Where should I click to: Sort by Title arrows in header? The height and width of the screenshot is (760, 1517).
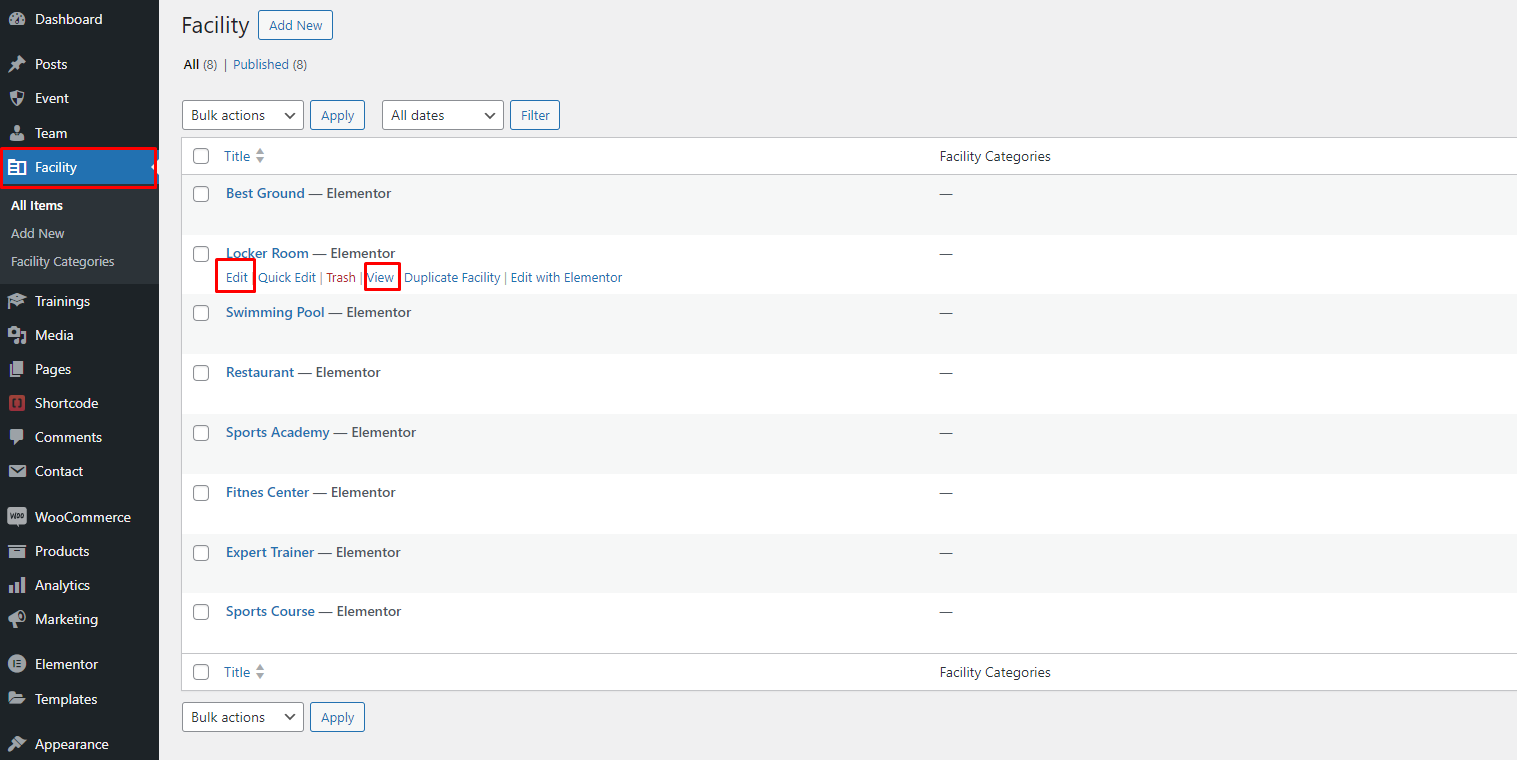pos(260,156)
